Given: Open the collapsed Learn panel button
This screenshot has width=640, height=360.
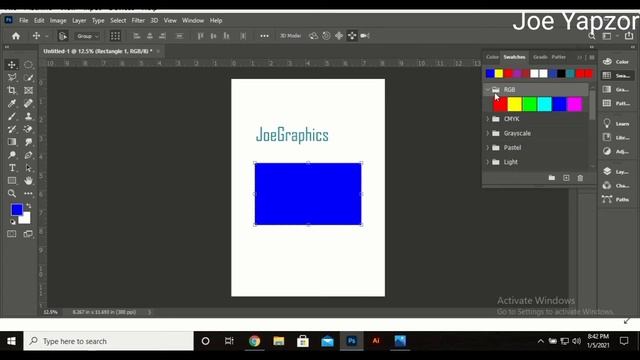Looking at the screenshot, I should (616, 124).
